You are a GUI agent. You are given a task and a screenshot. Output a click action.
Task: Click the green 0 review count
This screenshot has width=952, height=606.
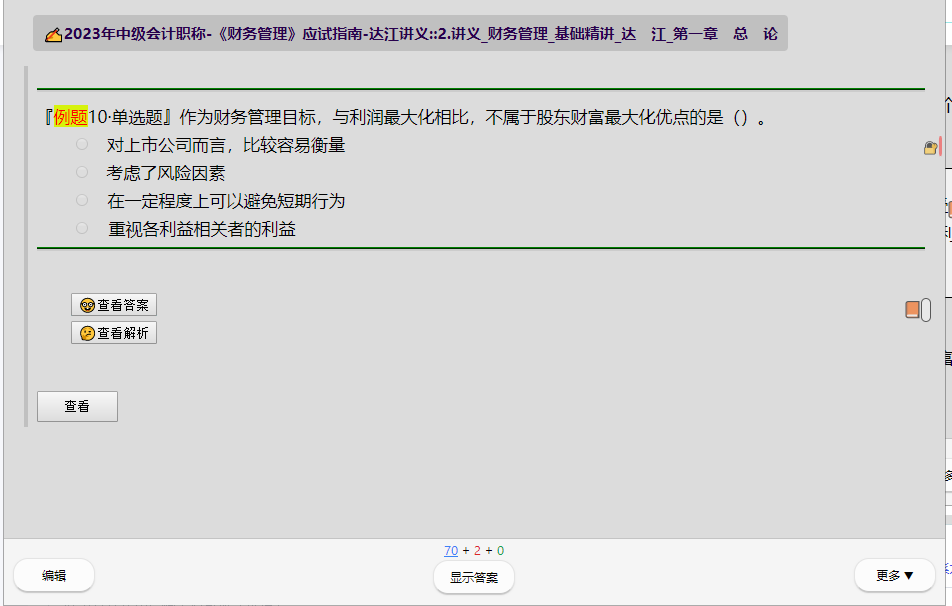click(x=500, y=551)
